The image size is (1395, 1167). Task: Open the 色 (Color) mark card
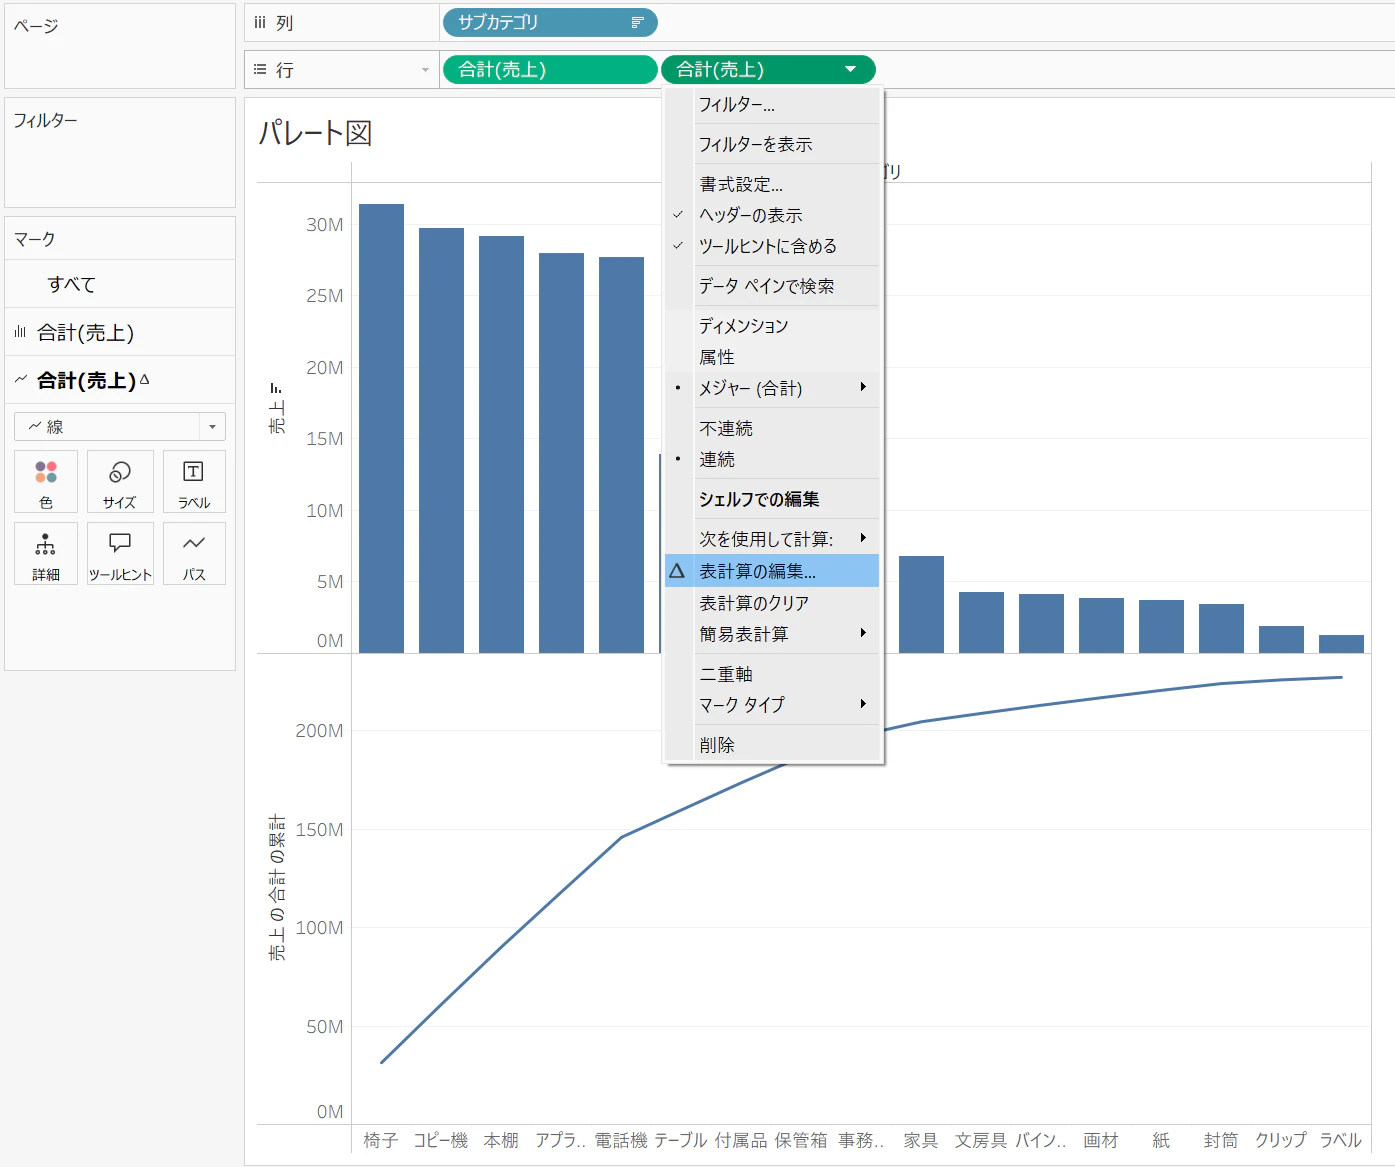(46, 482)
